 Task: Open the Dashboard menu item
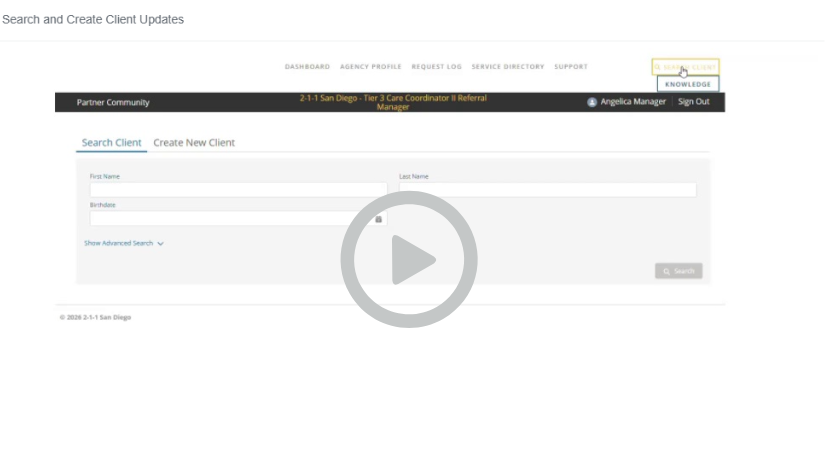coord(307,67)
